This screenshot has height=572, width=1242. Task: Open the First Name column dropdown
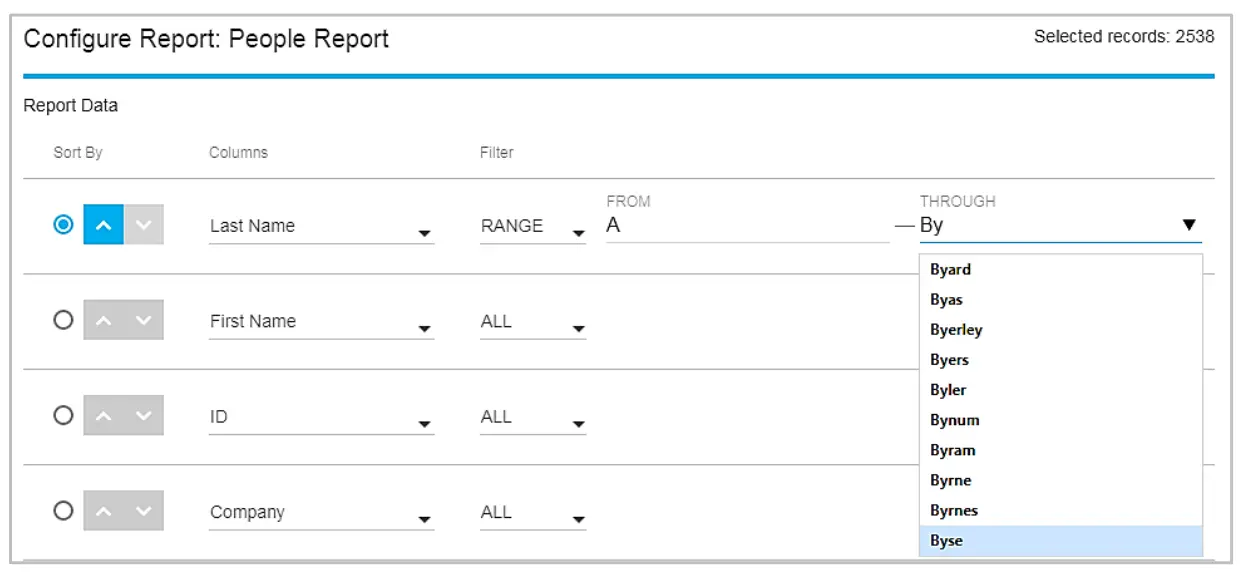pyautogui.click(x=321, y=322)
